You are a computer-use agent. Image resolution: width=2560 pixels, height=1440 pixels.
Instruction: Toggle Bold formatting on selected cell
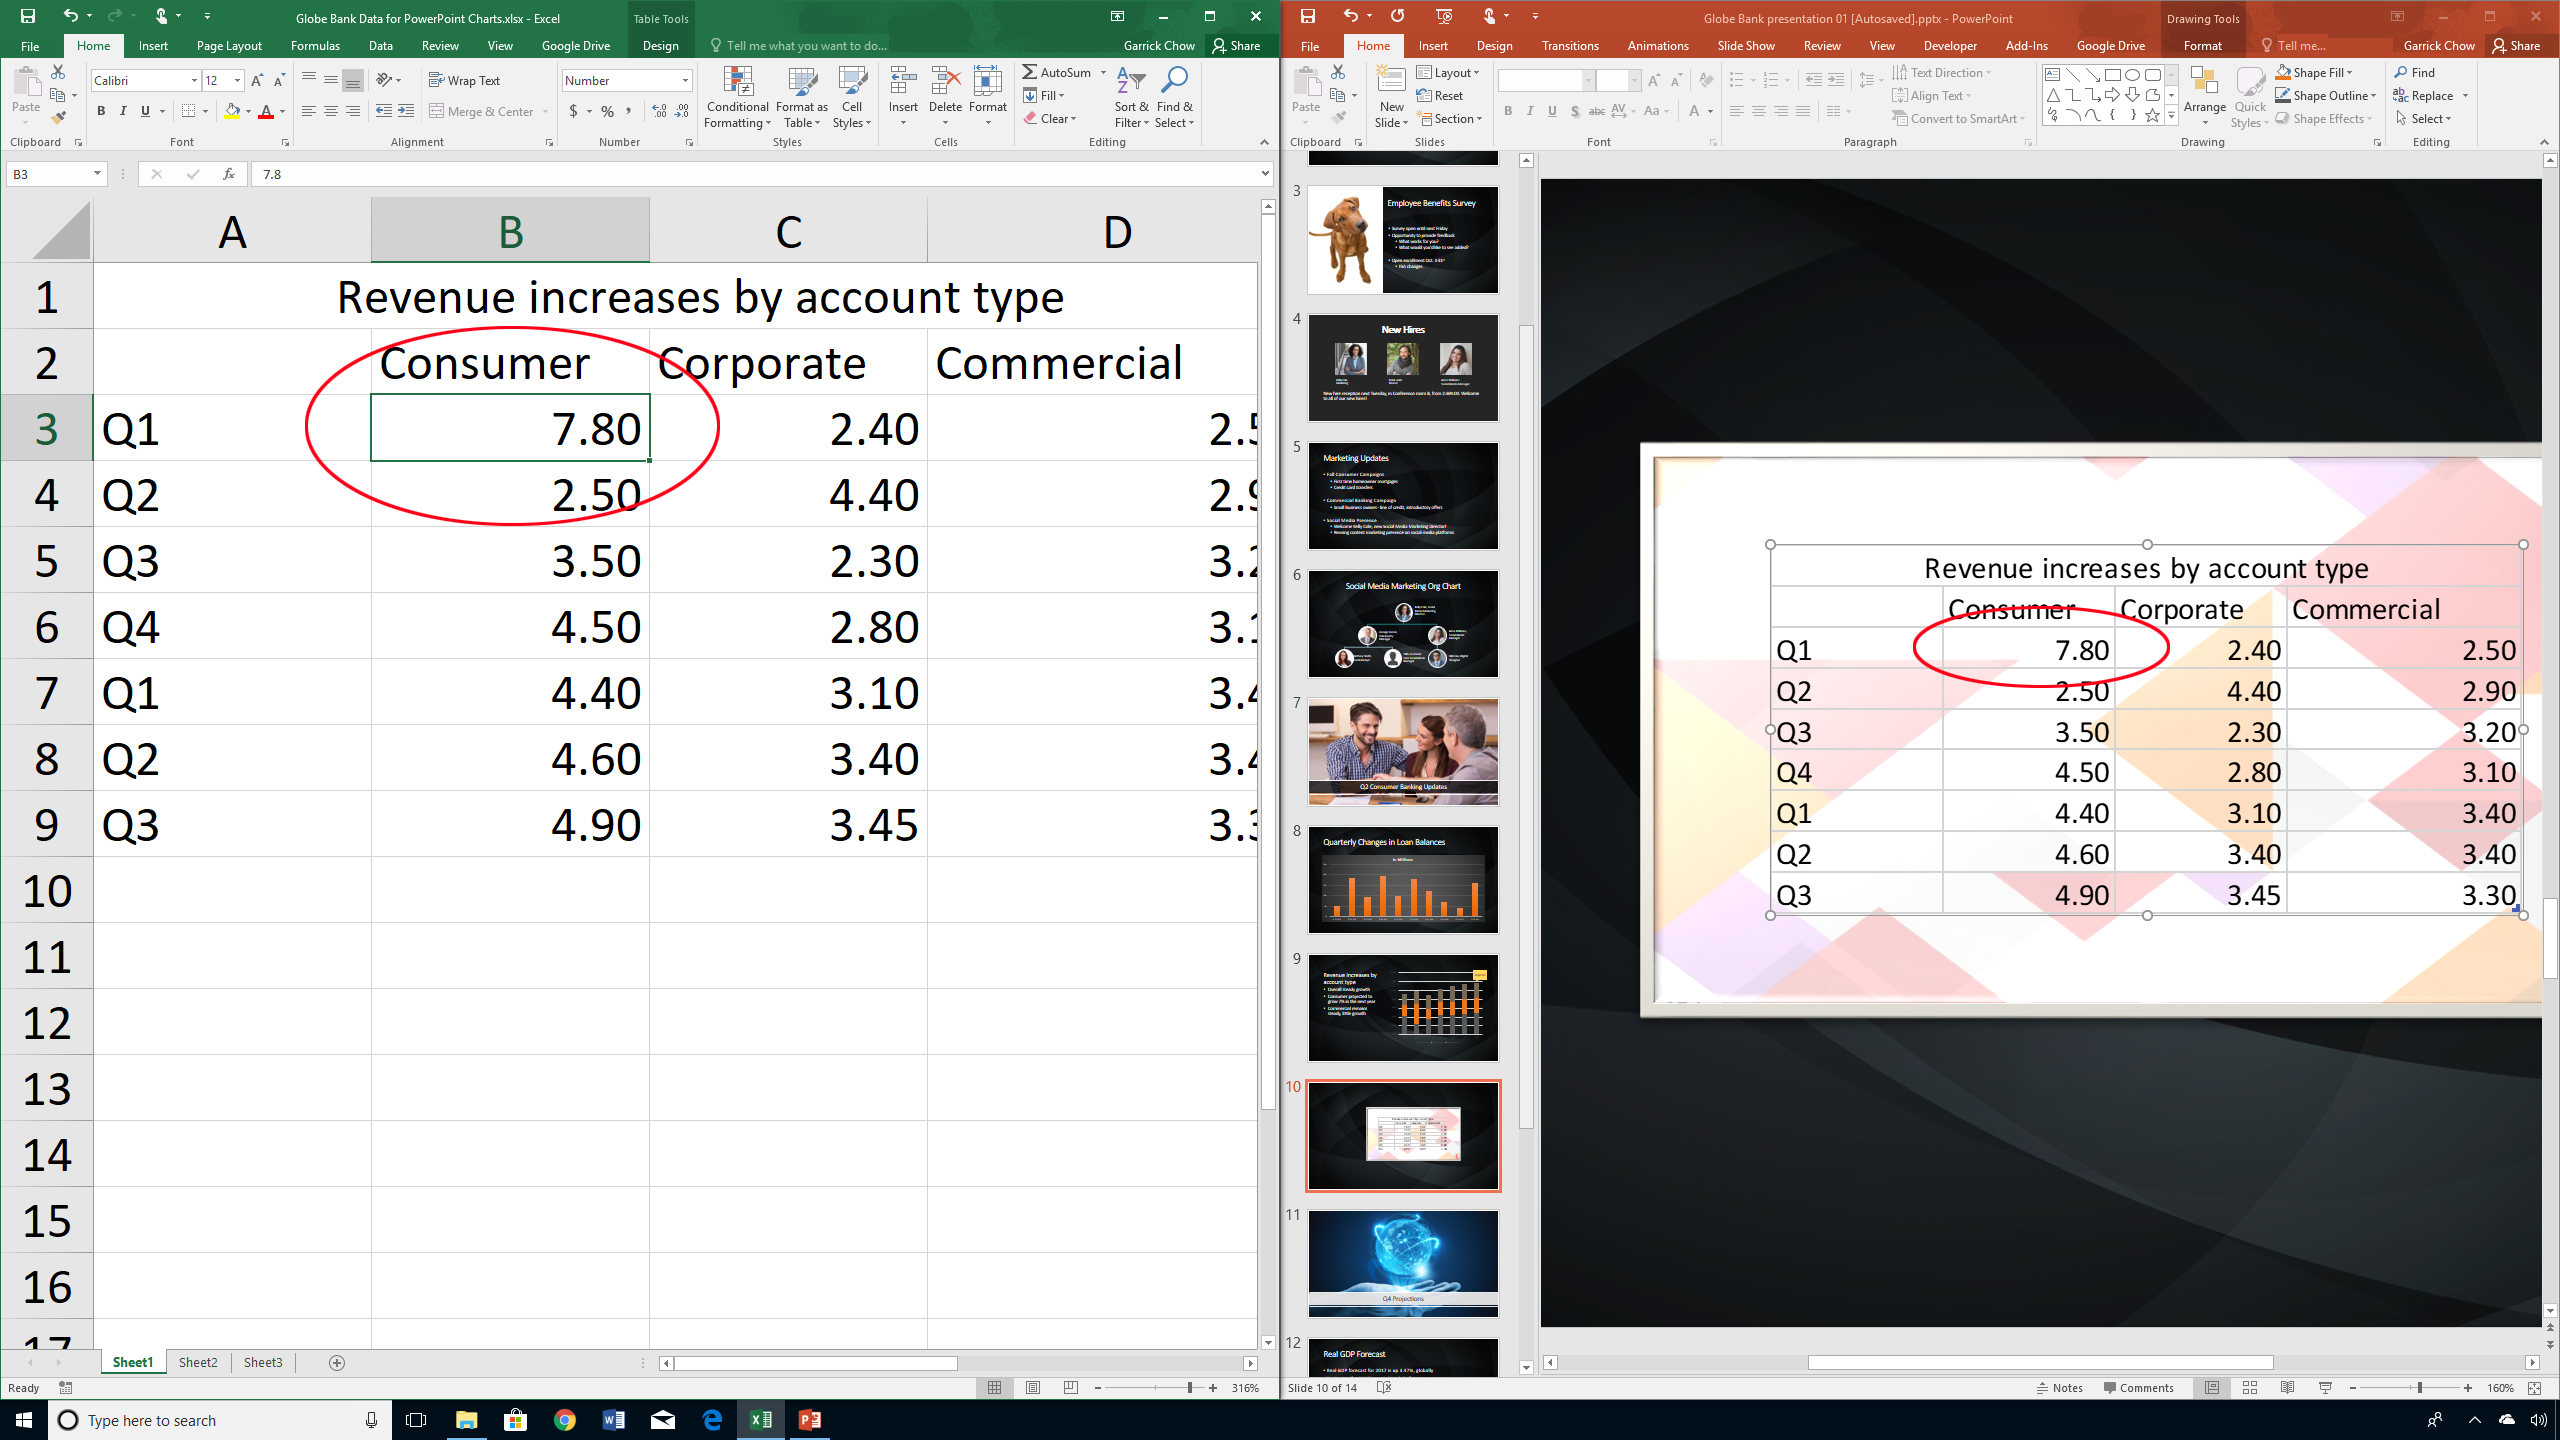pos(100,111)
